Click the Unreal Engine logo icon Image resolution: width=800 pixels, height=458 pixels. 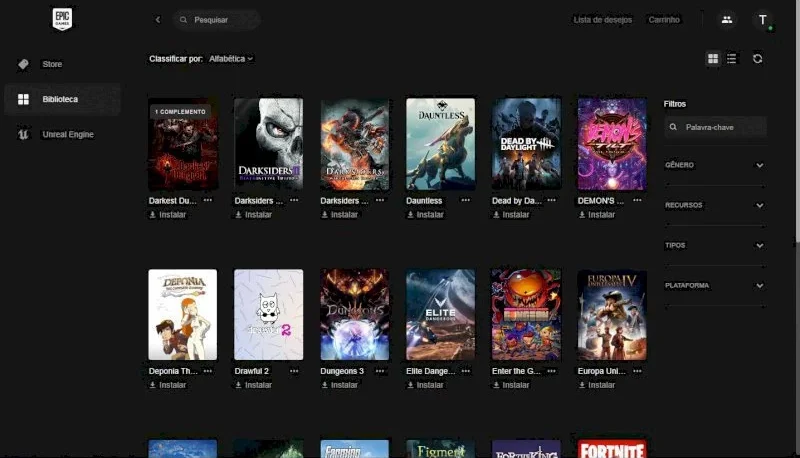[x=23, y=134]
